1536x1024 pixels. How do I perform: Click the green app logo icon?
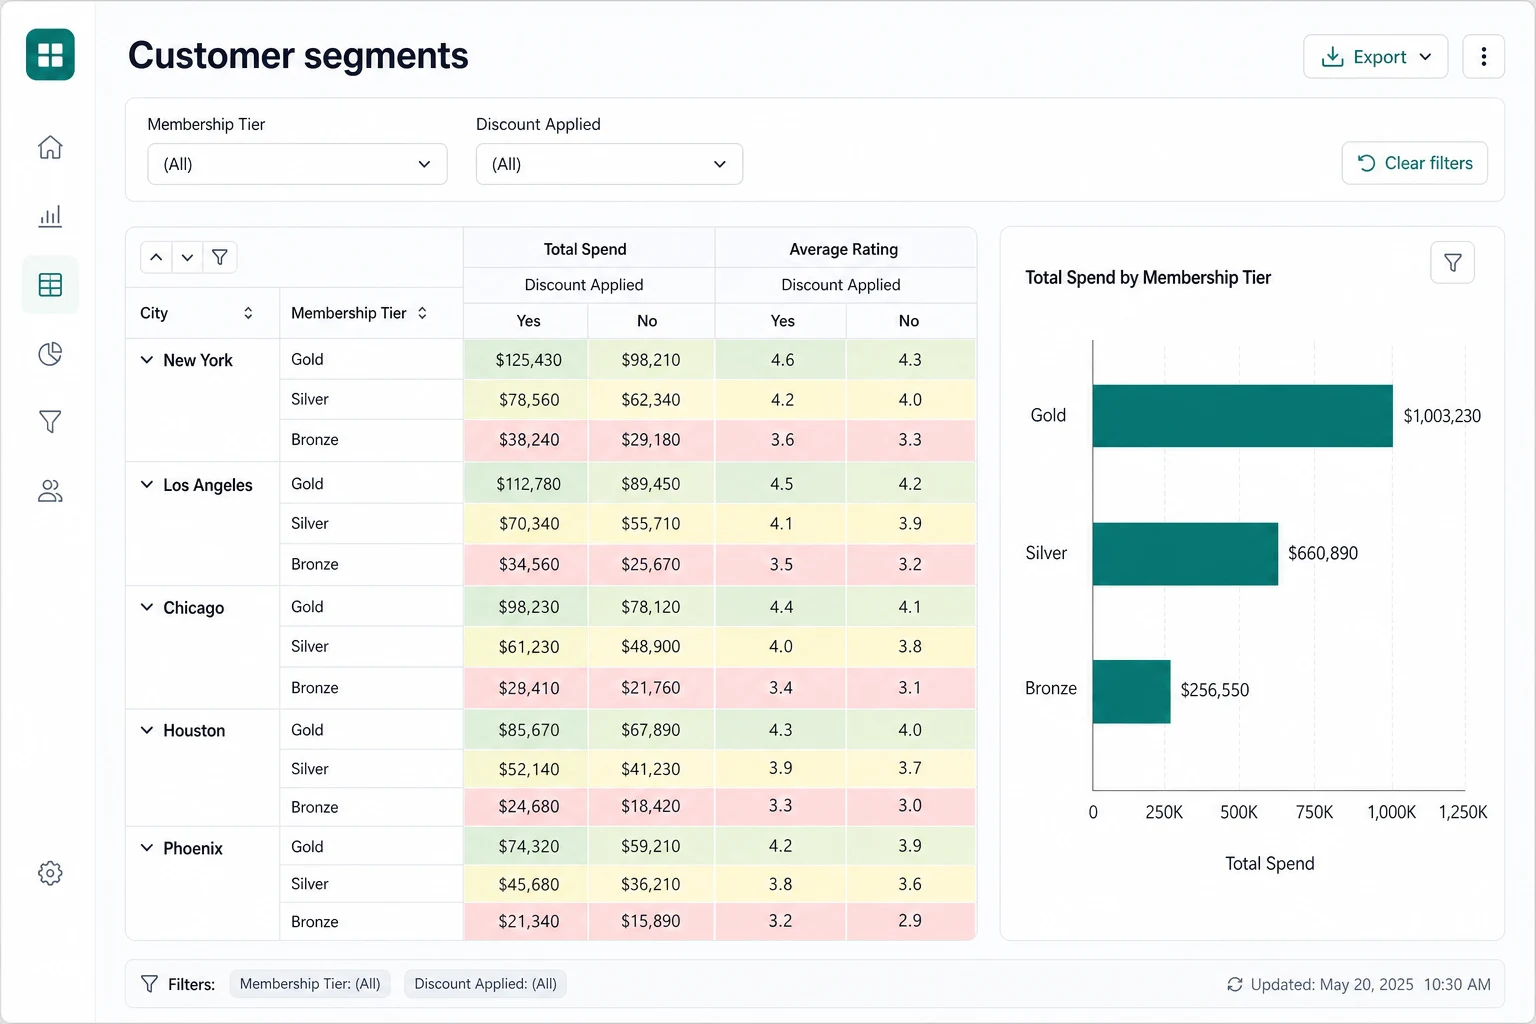50,54
